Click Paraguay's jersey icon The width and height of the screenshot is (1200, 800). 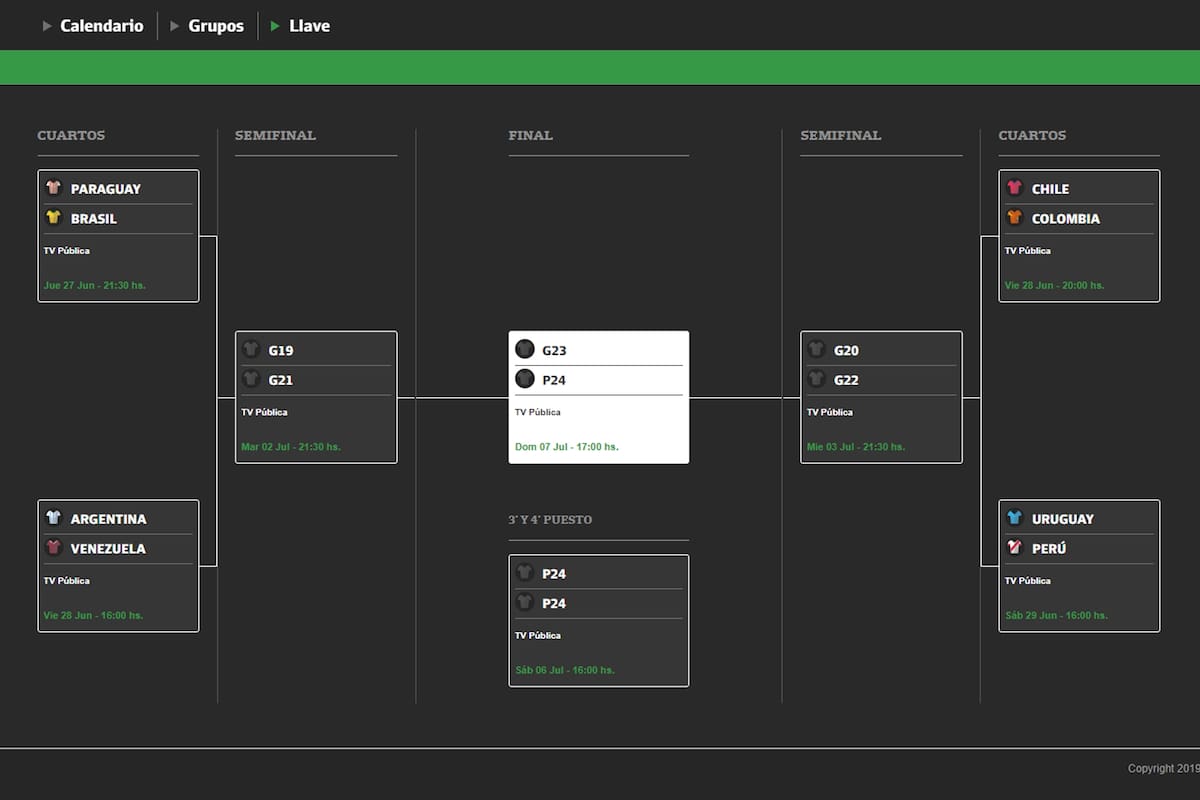53,188
